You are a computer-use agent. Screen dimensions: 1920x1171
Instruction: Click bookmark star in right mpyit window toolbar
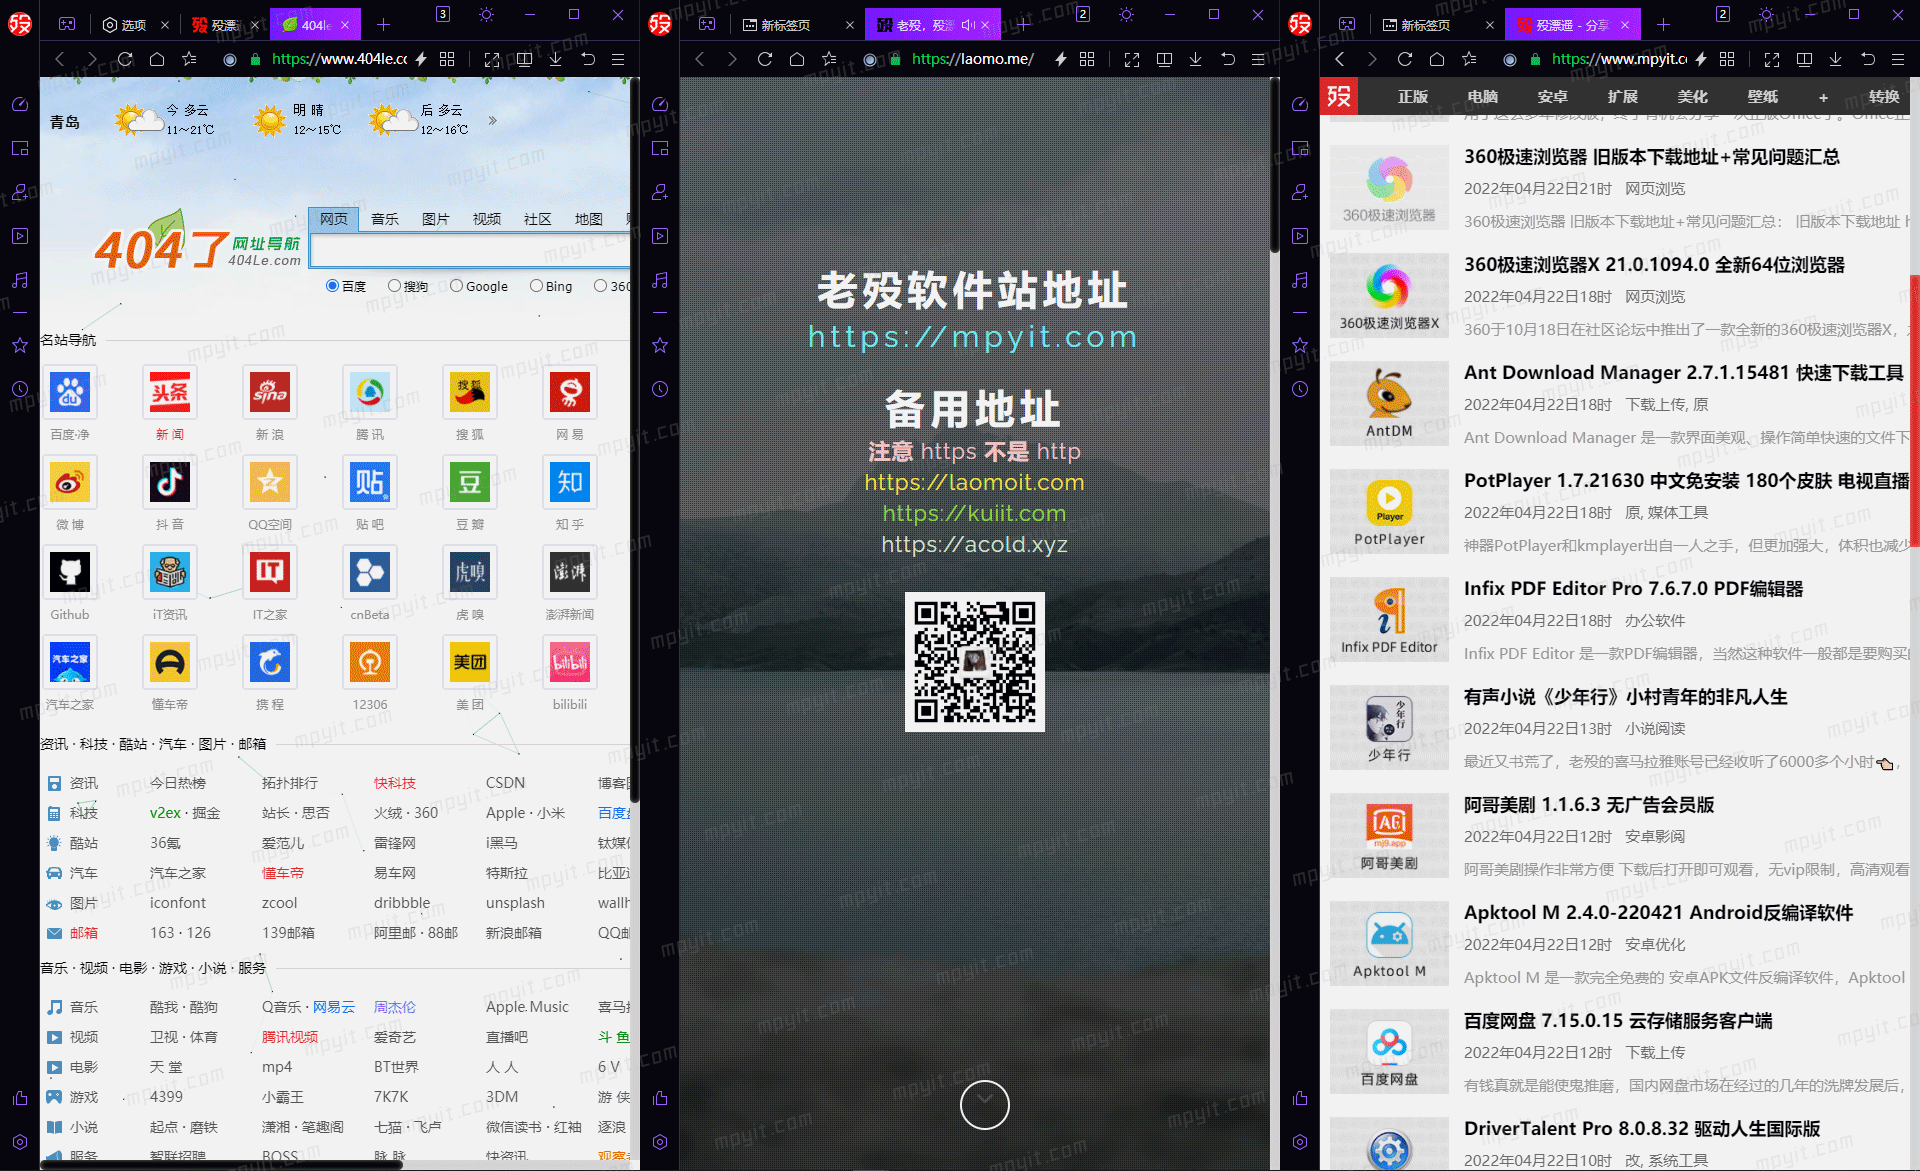point(1469,59)
